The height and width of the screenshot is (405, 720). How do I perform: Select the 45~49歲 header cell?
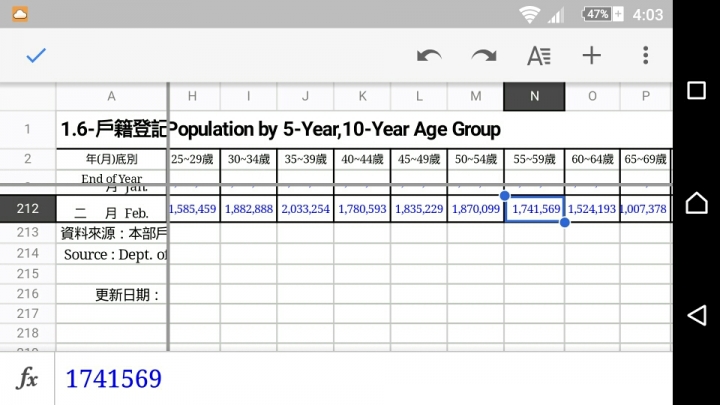(419, 159)
